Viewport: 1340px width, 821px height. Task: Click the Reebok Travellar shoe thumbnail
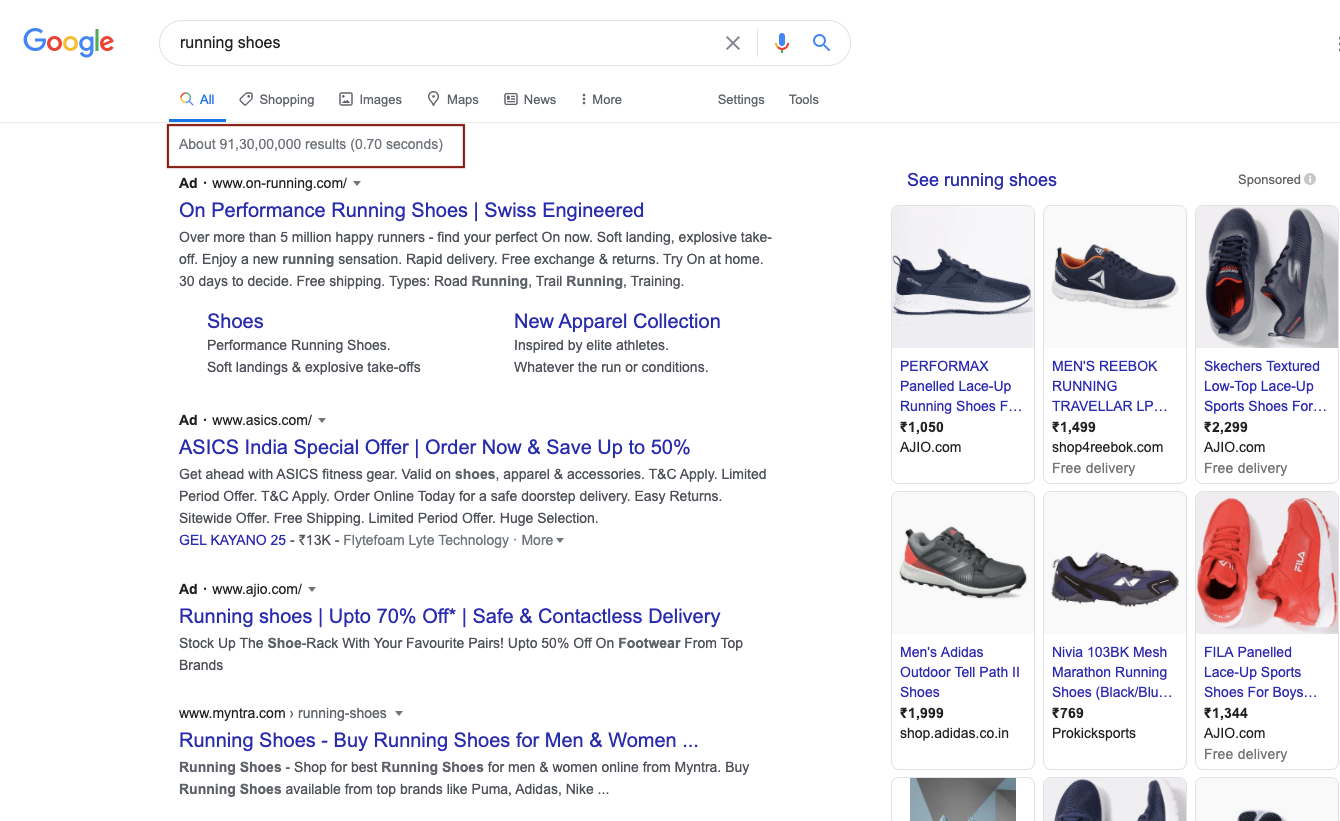1115,277
